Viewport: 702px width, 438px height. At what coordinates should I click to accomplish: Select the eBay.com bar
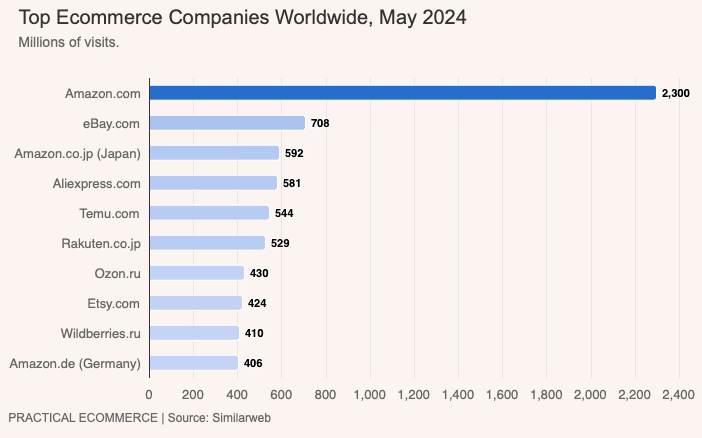coord(227,123)
